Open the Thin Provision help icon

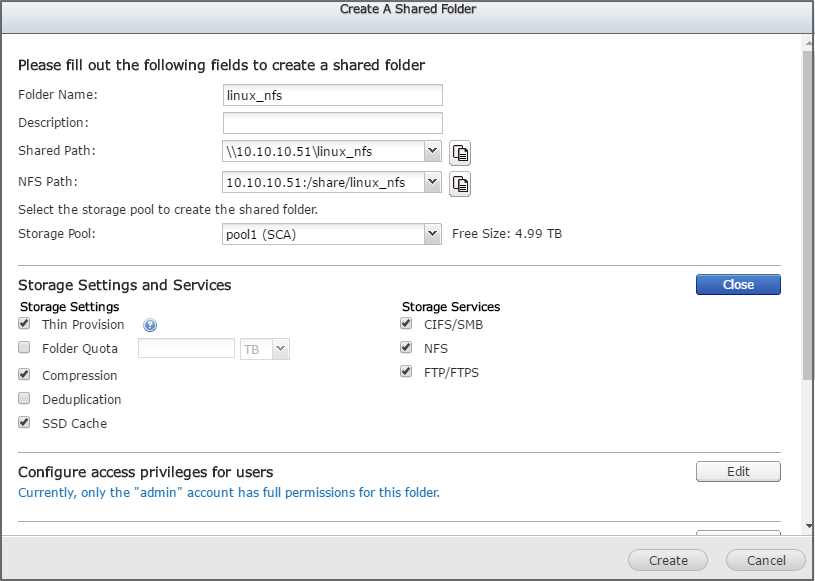point(150,325)
